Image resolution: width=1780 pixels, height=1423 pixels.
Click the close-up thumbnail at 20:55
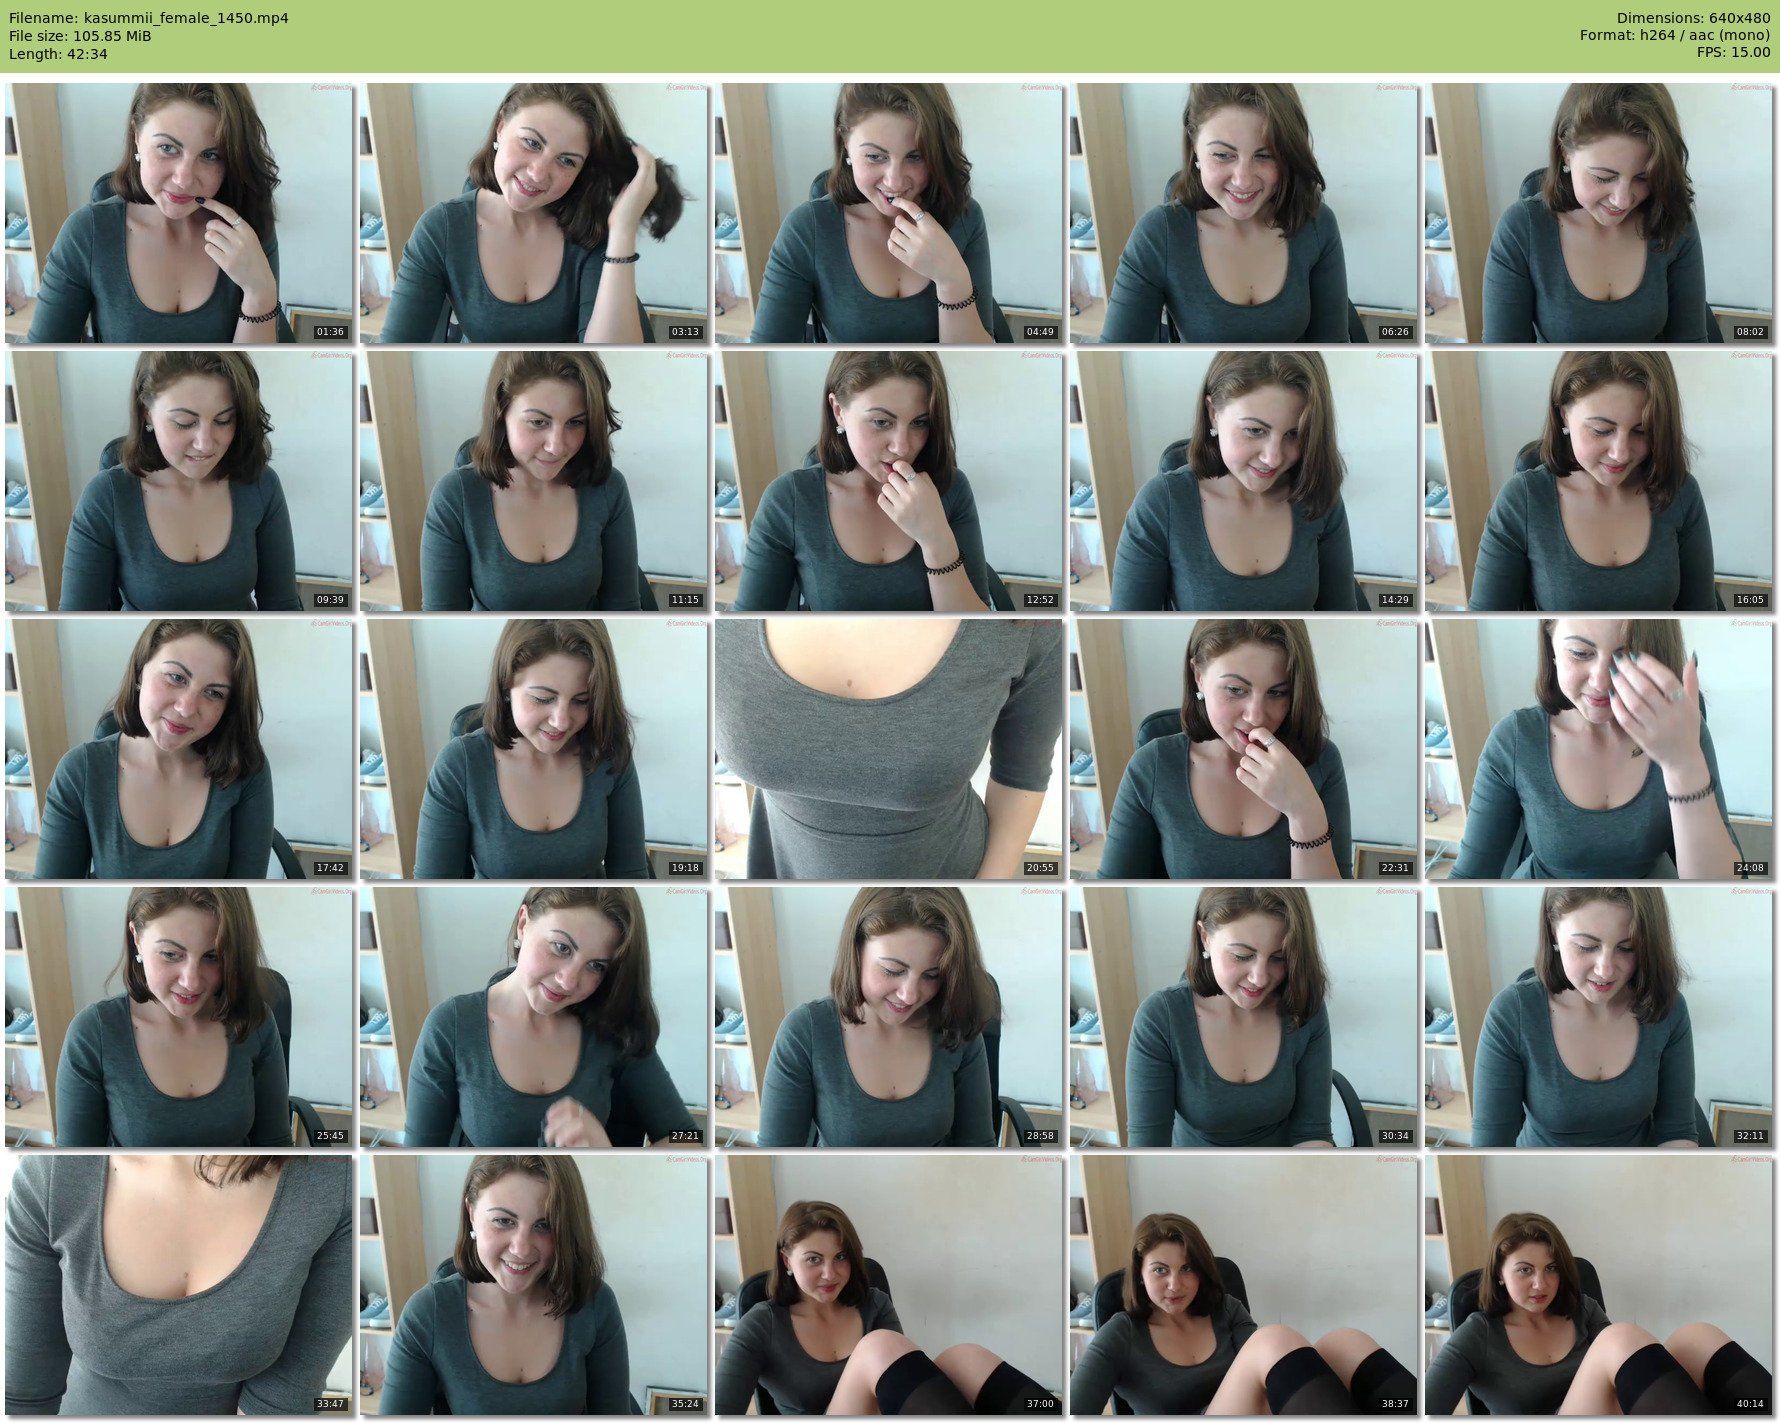coord(888,749)
